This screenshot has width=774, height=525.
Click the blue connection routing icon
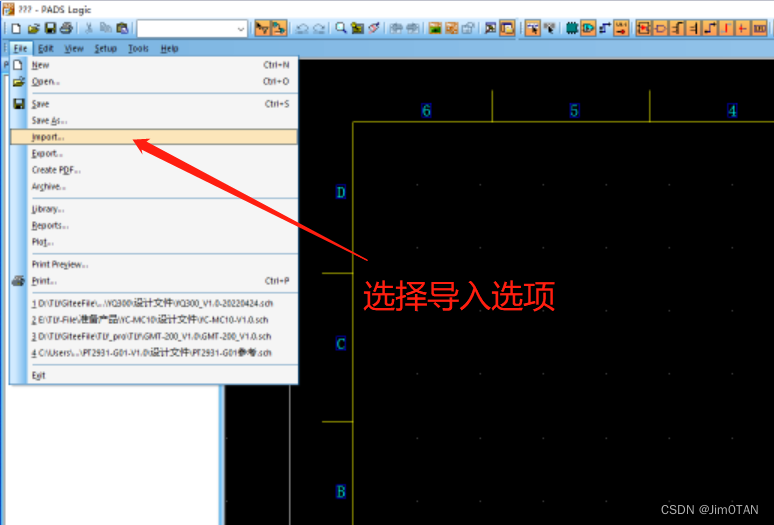(x=605, y=29)
